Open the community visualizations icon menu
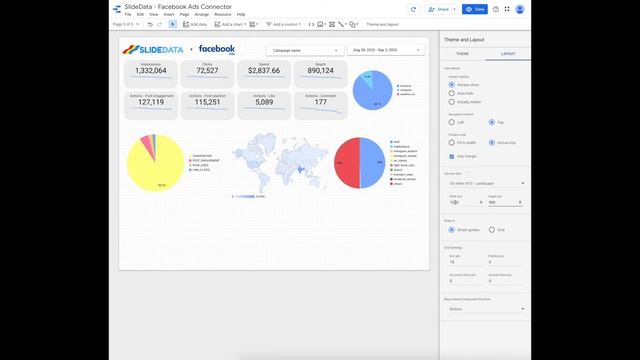The height and width of the screenshot is (360, 640). pos(253,24)
